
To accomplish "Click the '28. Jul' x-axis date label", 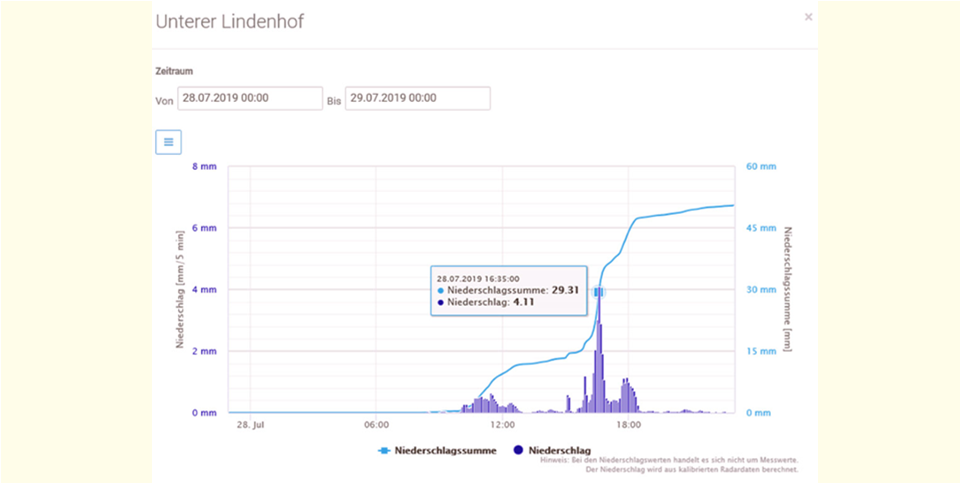I will (x=249, y=424).
